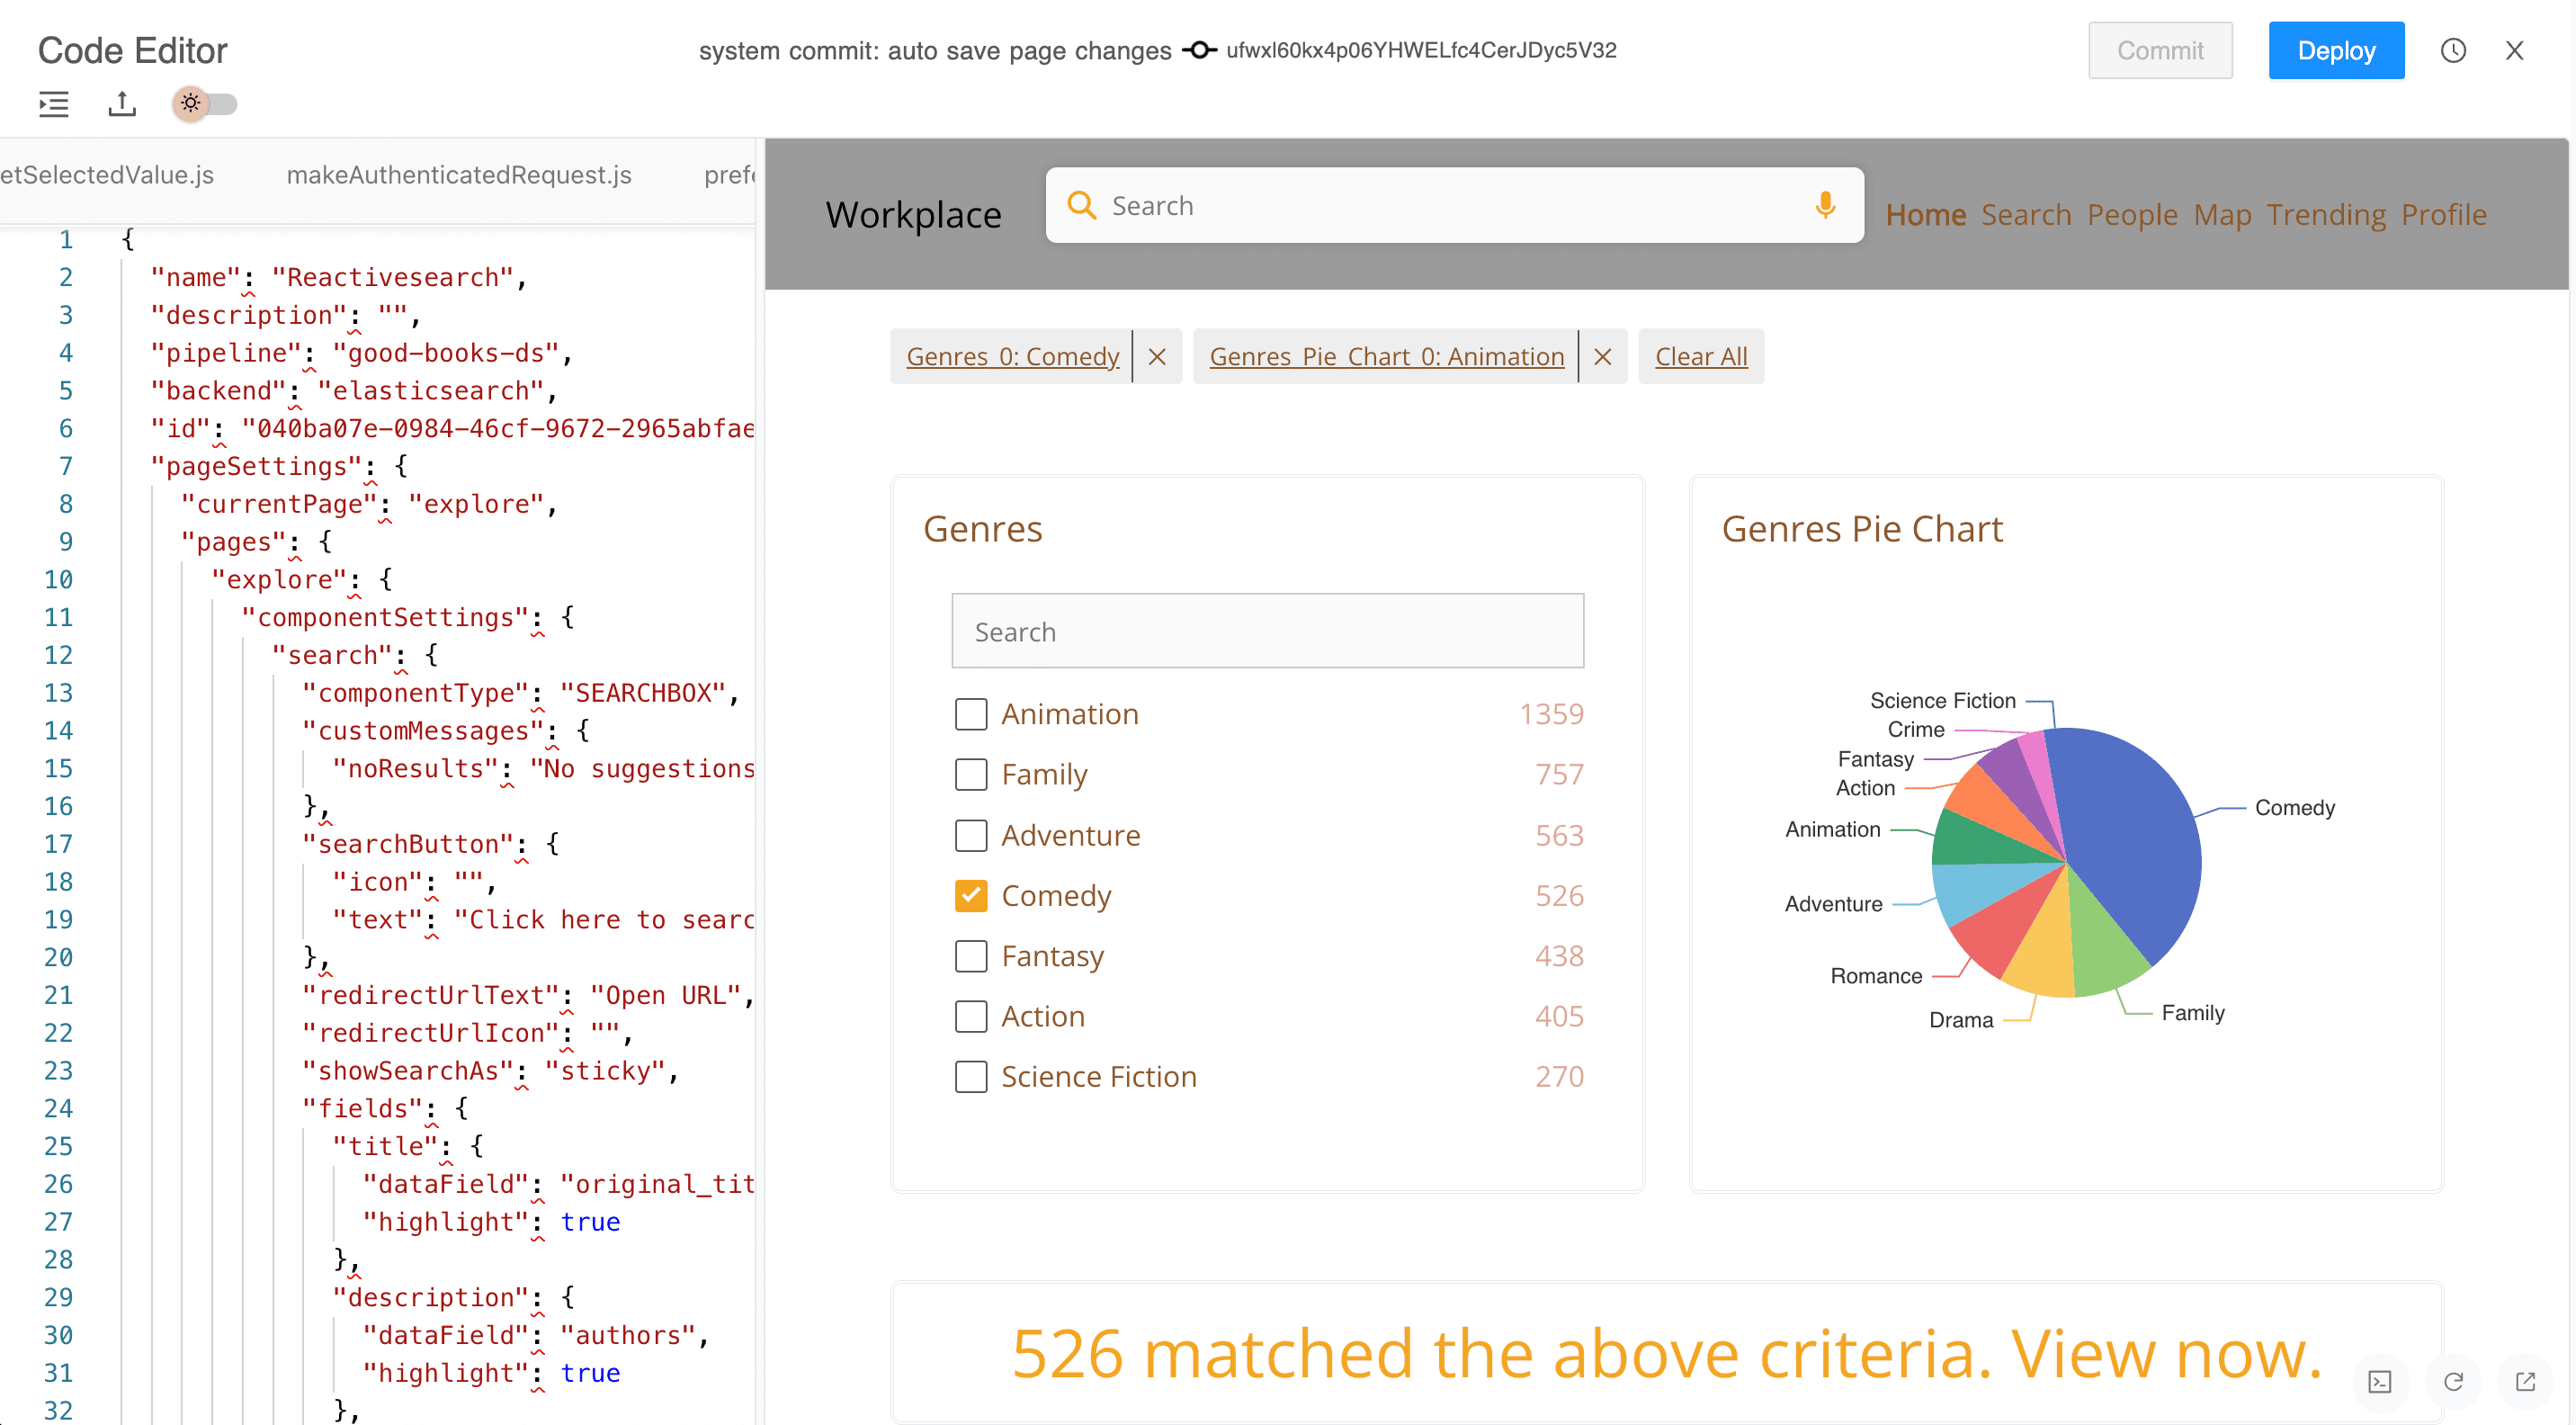2576x1425 pixels.
Task: Refresh the preview with the reload icon
Action: pos(2455,1382)
